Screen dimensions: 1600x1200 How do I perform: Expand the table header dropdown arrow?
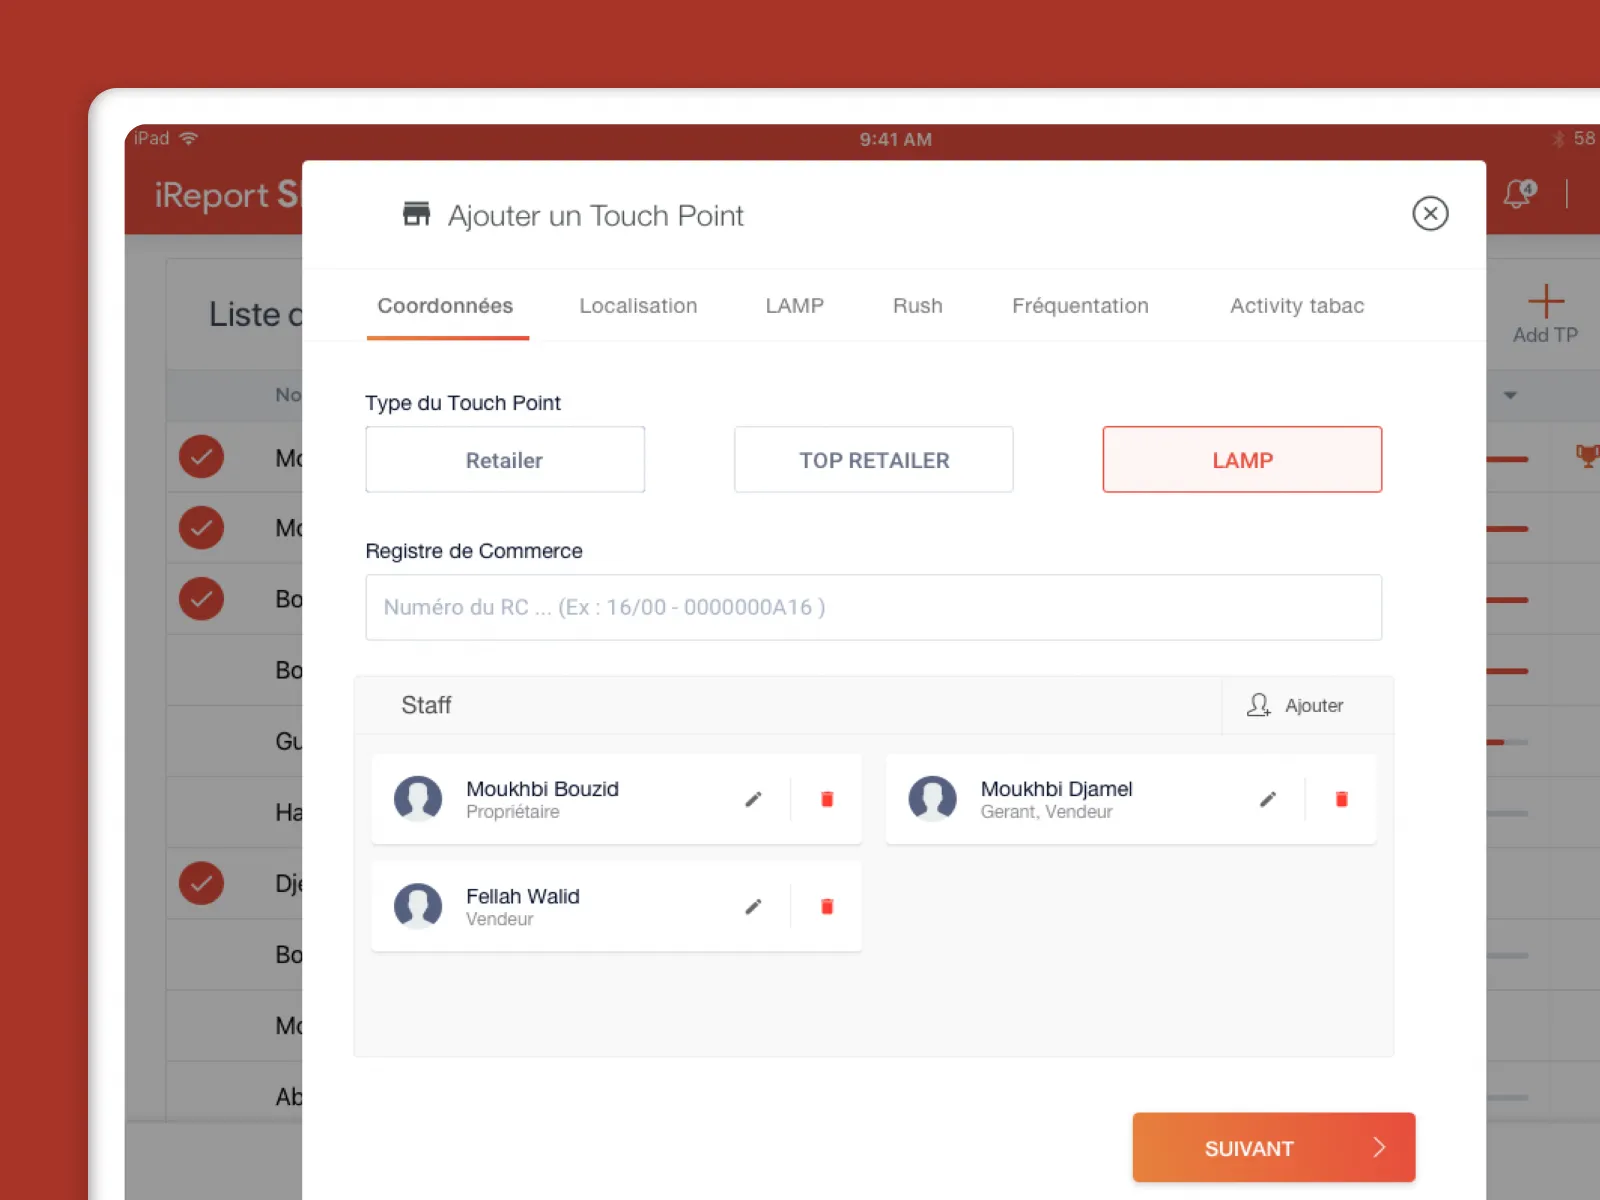coord(1510,395)
